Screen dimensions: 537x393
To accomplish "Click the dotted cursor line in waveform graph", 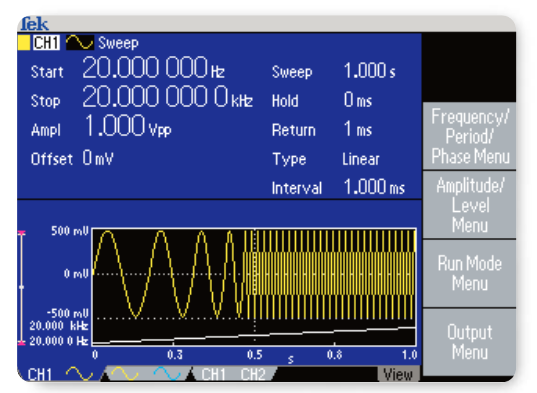I will [x=254, y=286].
